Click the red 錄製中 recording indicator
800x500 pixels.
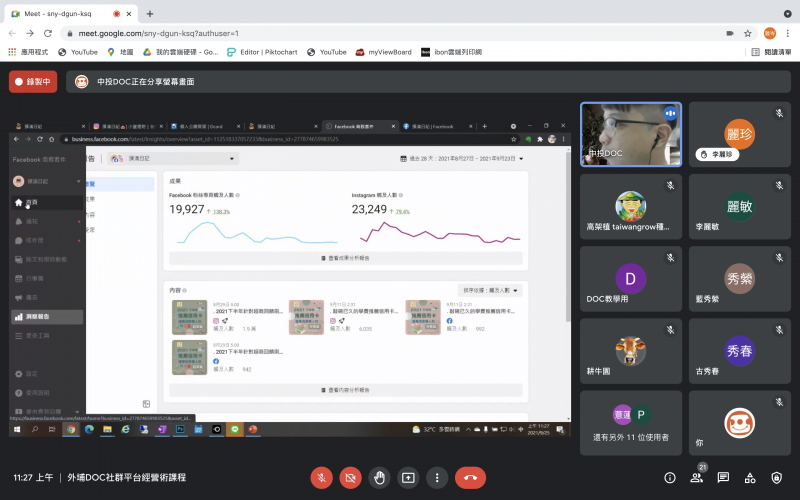[33, 82]
